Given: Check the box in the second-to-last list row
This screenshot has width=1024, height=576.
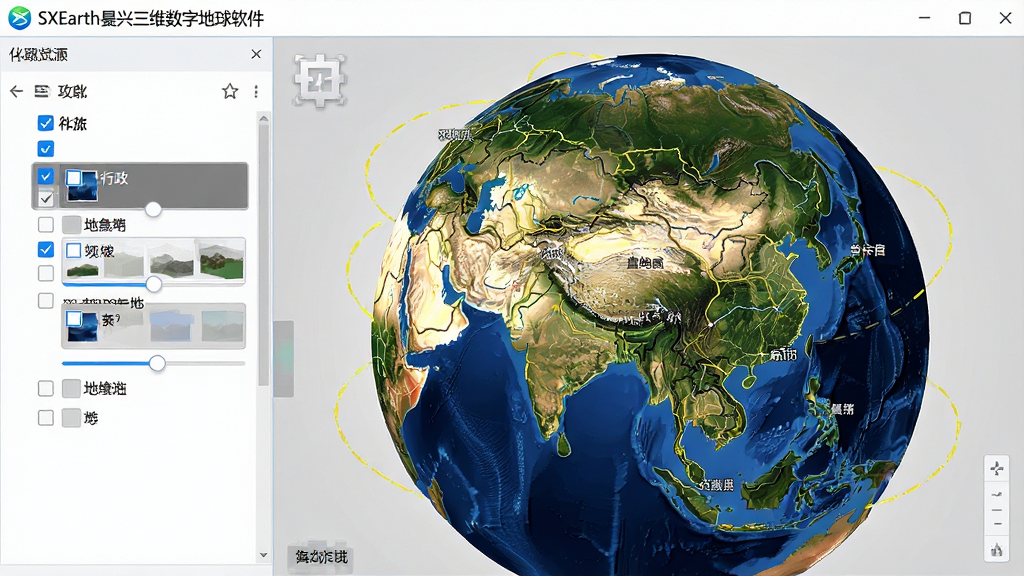Looking at the screenshot, I should coord(46,389).
